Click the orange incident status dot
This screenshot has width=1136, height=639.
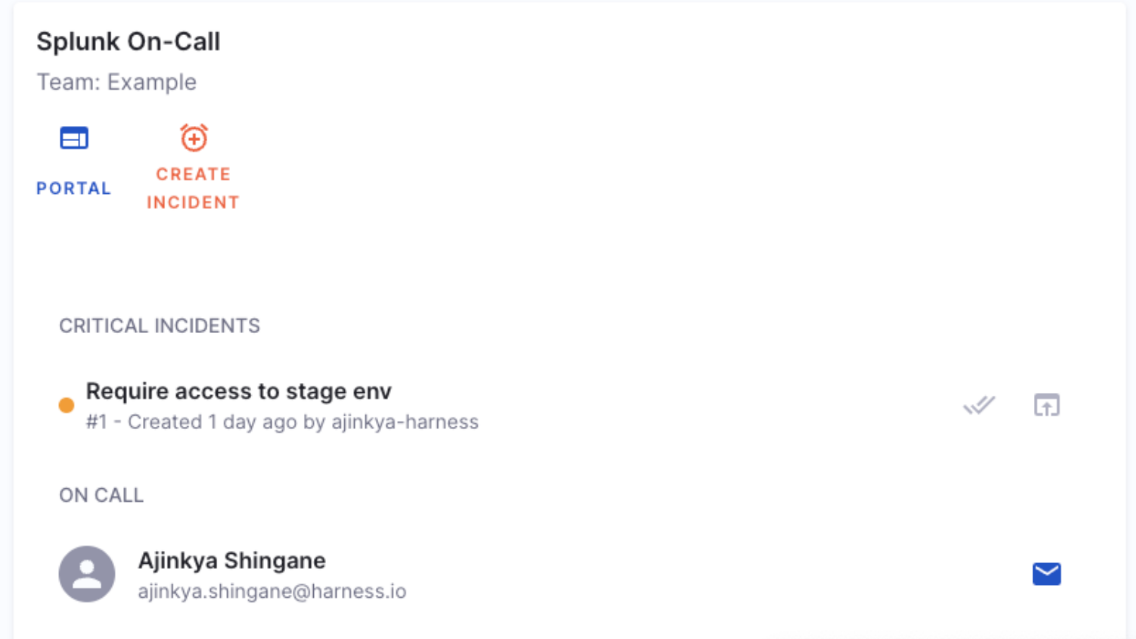point(66,405)
